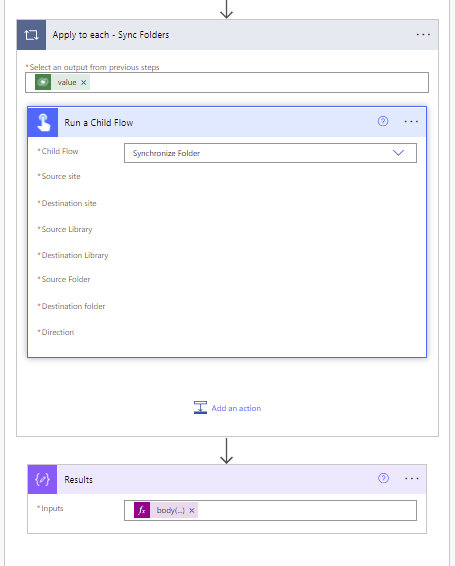Click the Run a Child Flow title

pos(99,123)
